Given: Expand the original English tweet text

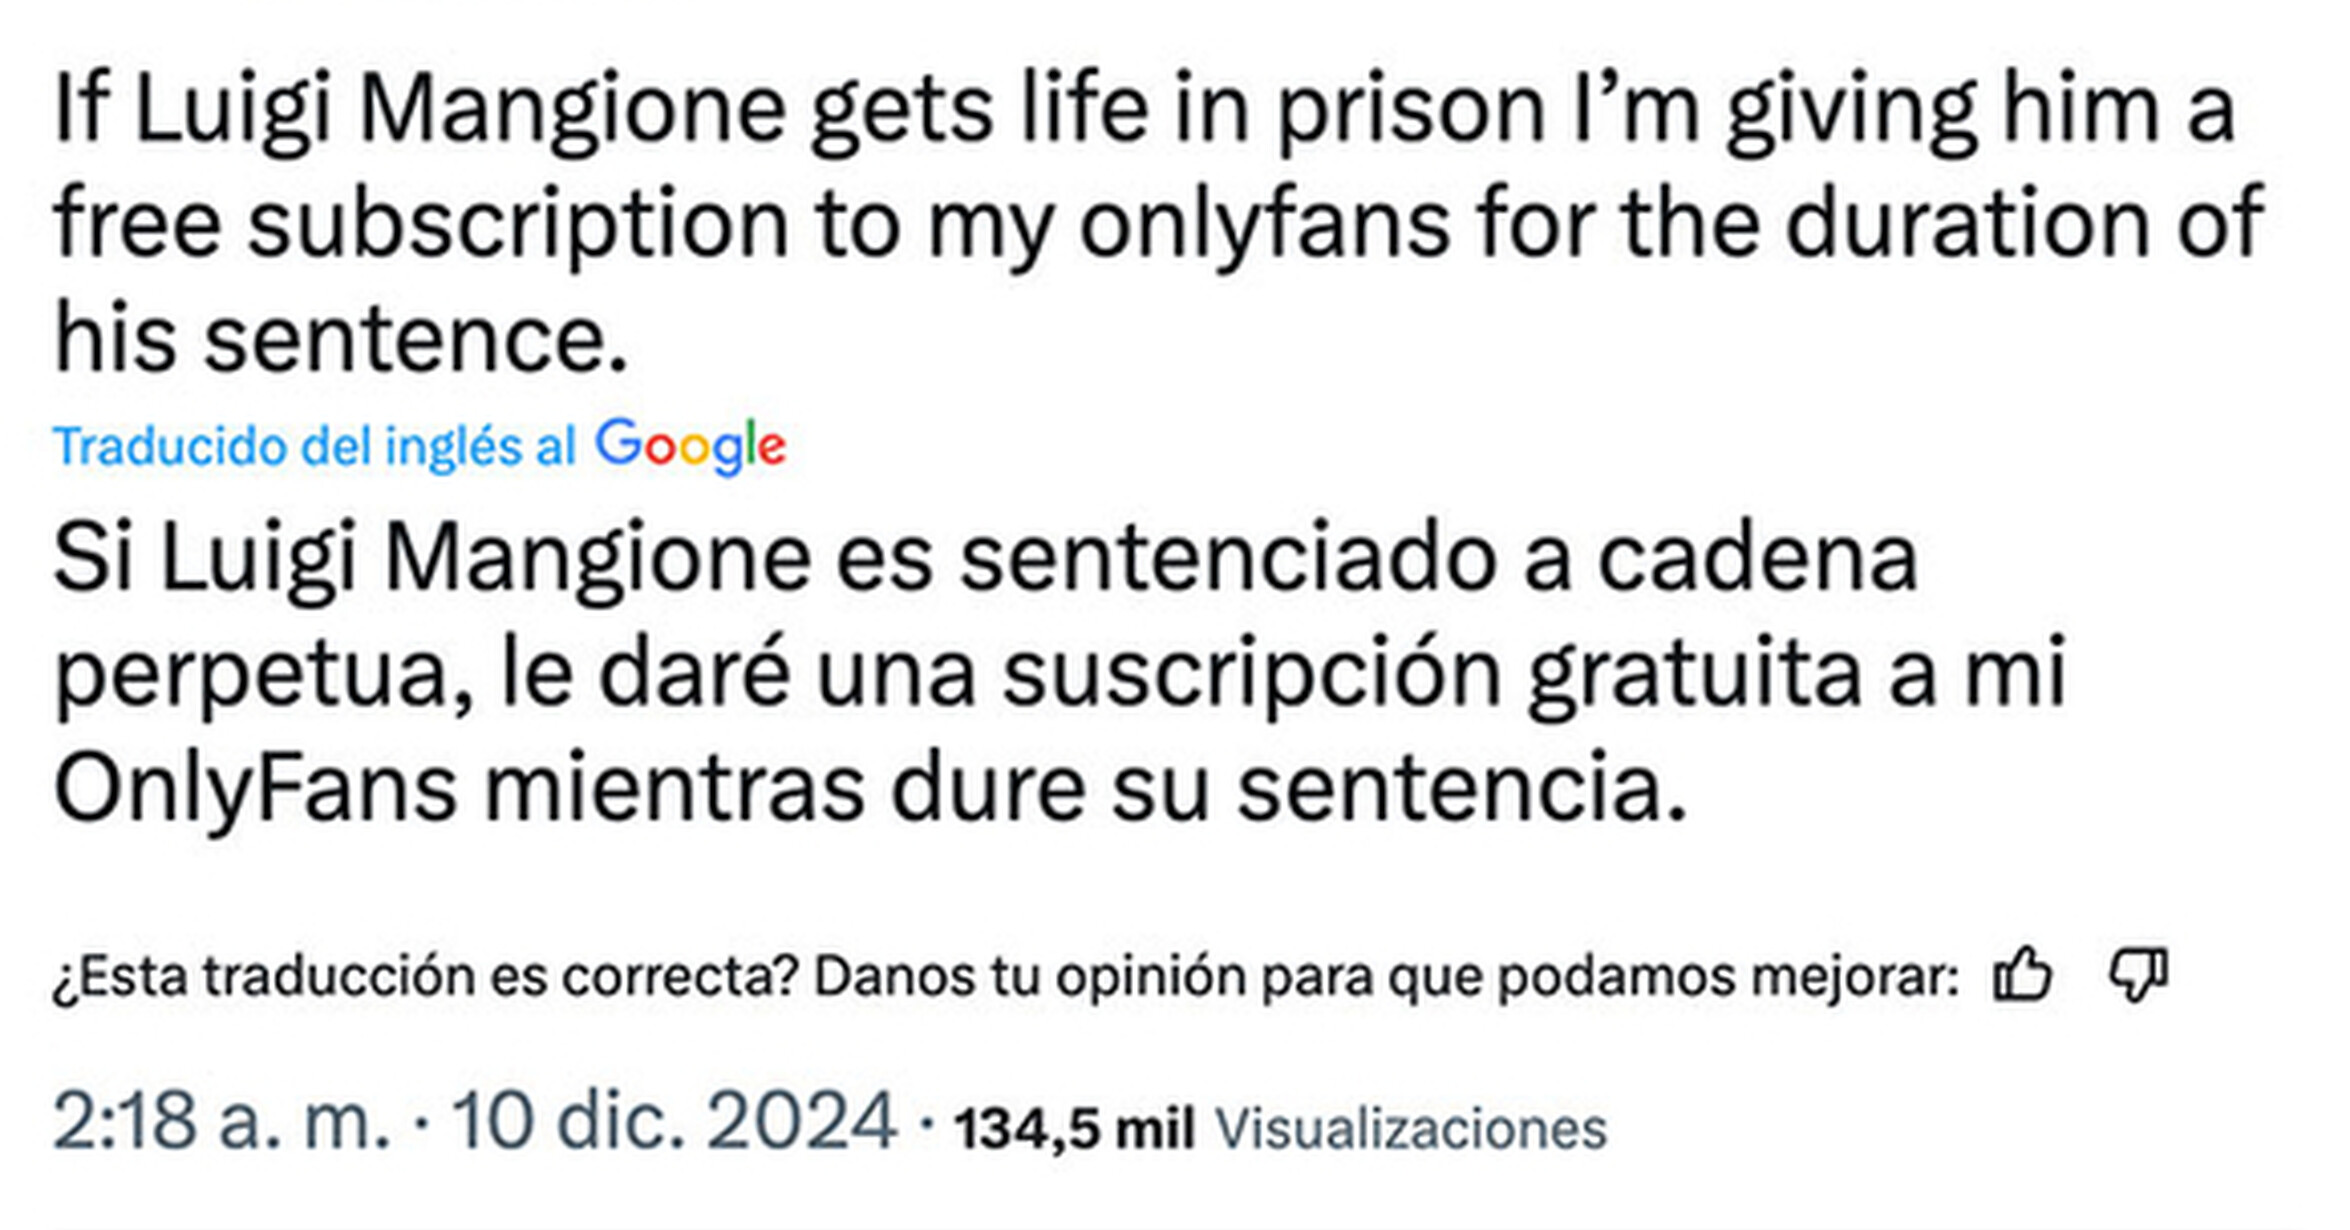Looking at the screenshot, I should pos(1100,210).
